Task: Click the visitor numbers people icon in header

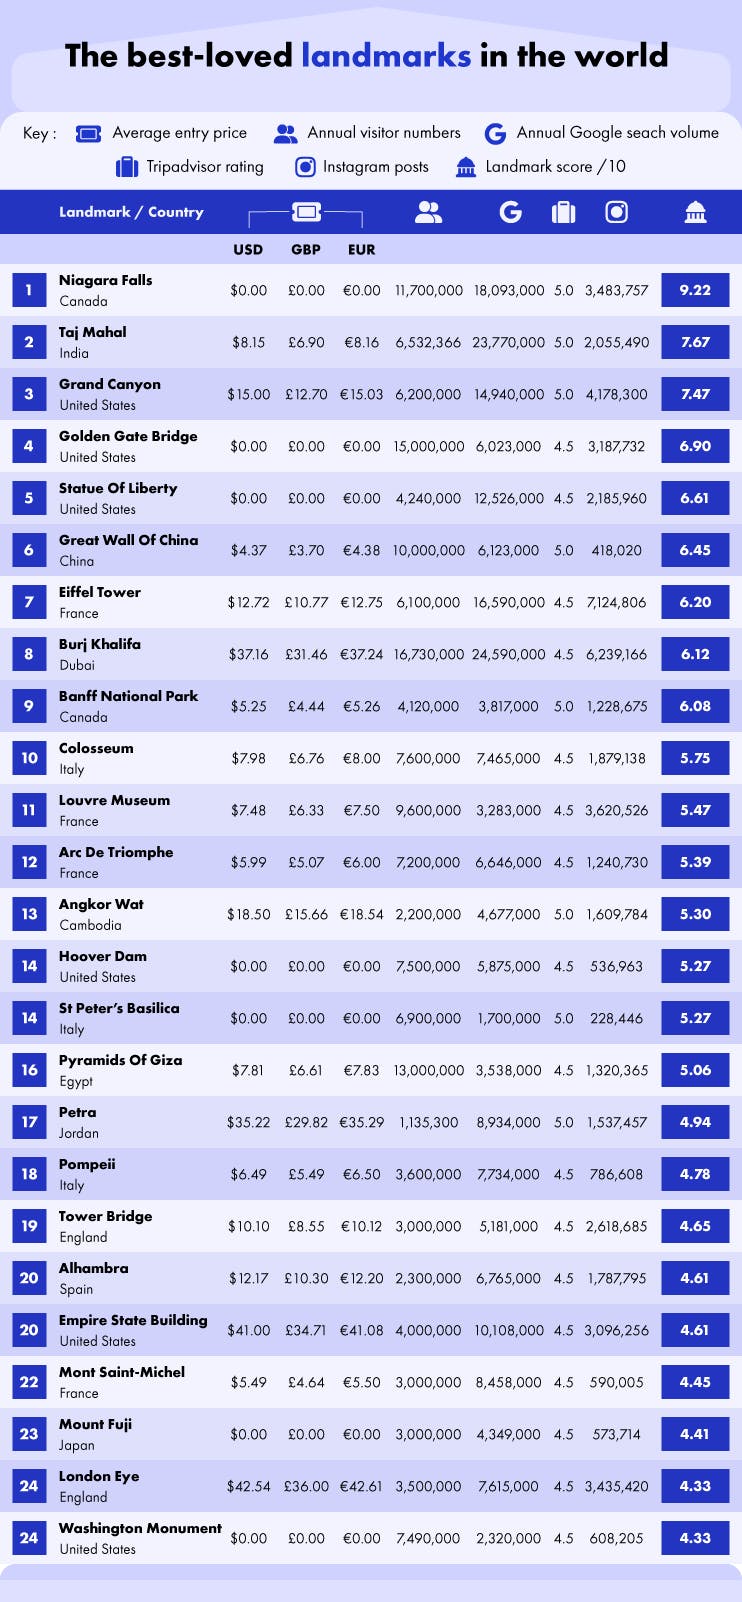Action: click(428, 212)
